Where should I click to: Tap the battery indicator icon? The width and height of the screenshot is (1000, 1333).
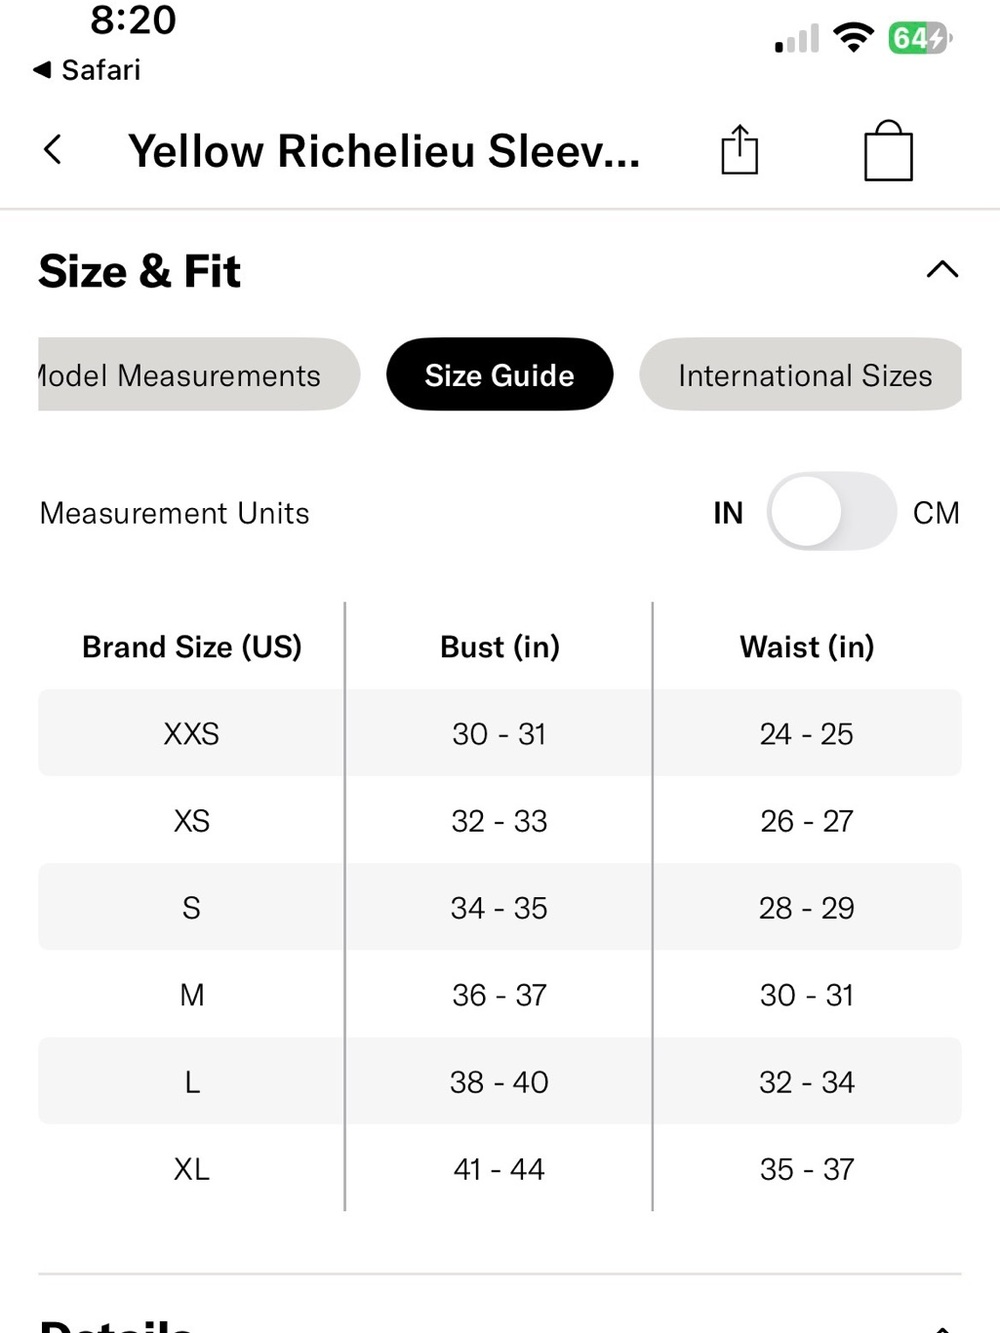[920, 39]
